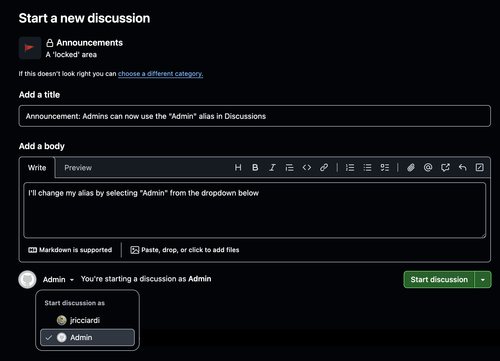The image size is (500, 361).
Task: Apply italic formatting in the editor toolbar
Action: [272, 167]
